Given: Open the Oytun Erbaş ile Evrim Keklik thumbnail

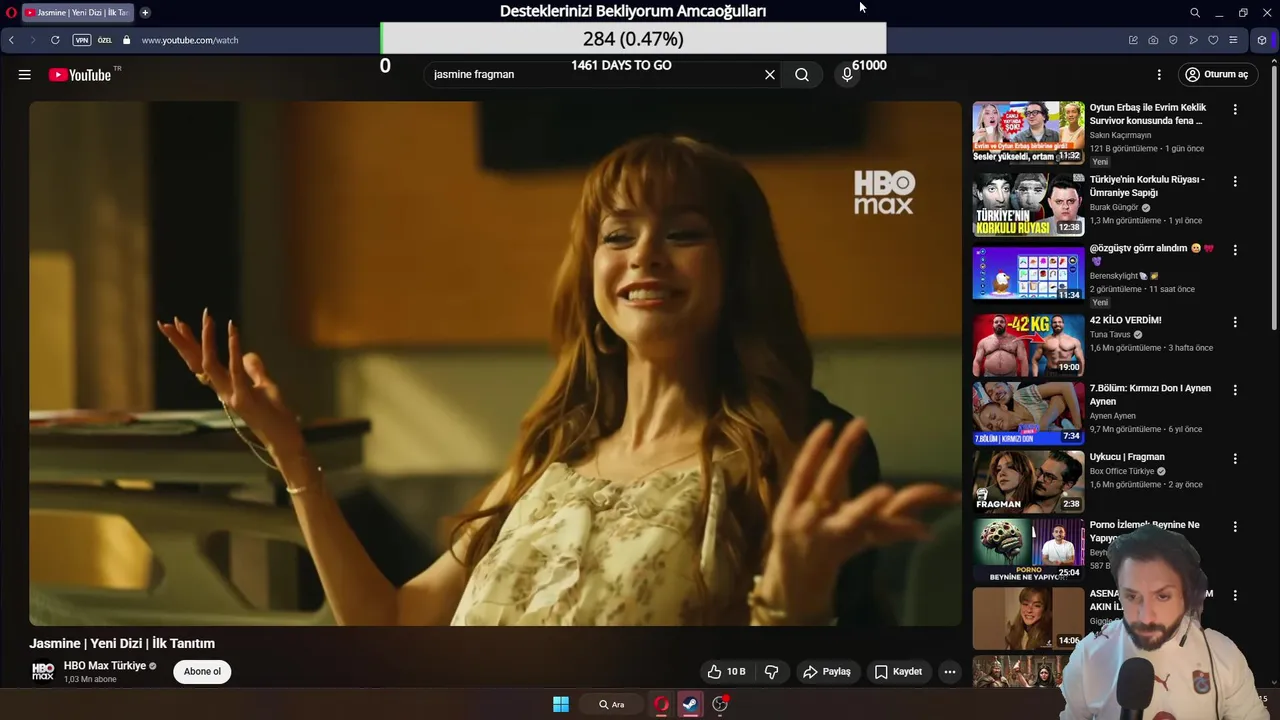Looking at the screenshot, I should [x=1029, y=132].
